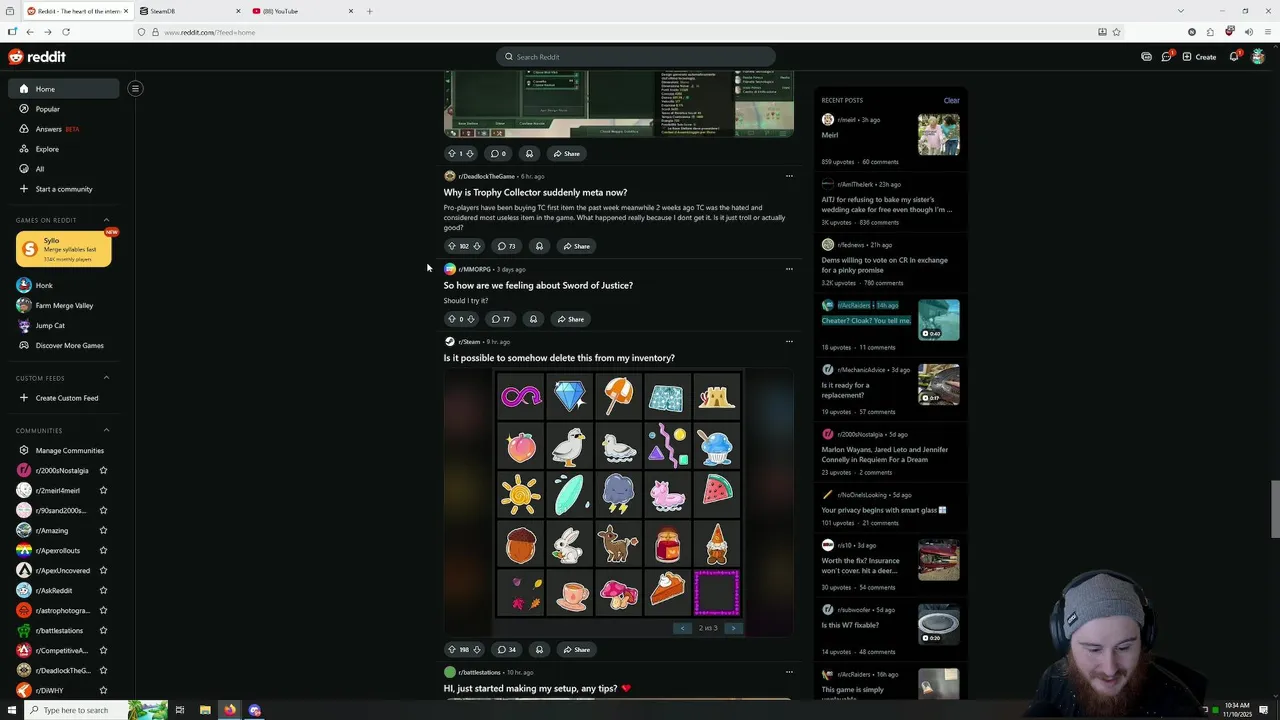Upvote the Trophy Collector post
Image resolution: width=1280 pixels, height=720 pixels.
tap(451, 246)
